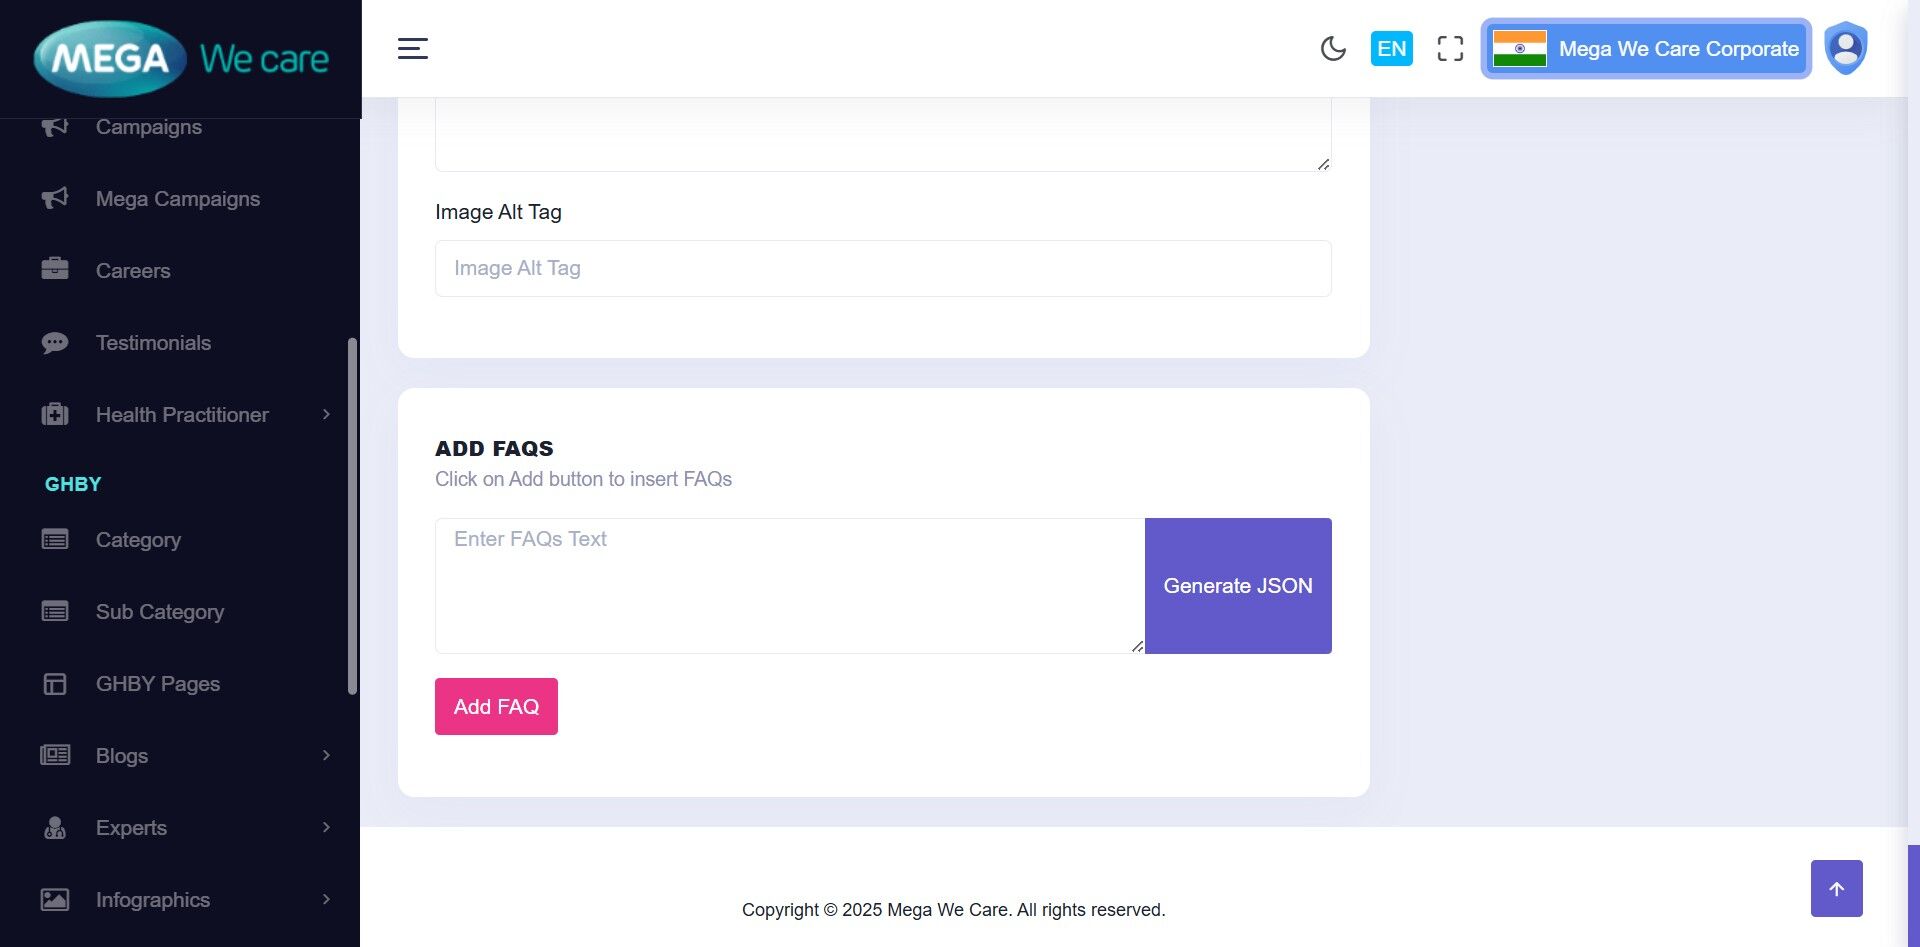This screenshot has width=1920, height=947.
Task: Toggle dark mode with the moon icon
Action: 1332,48
